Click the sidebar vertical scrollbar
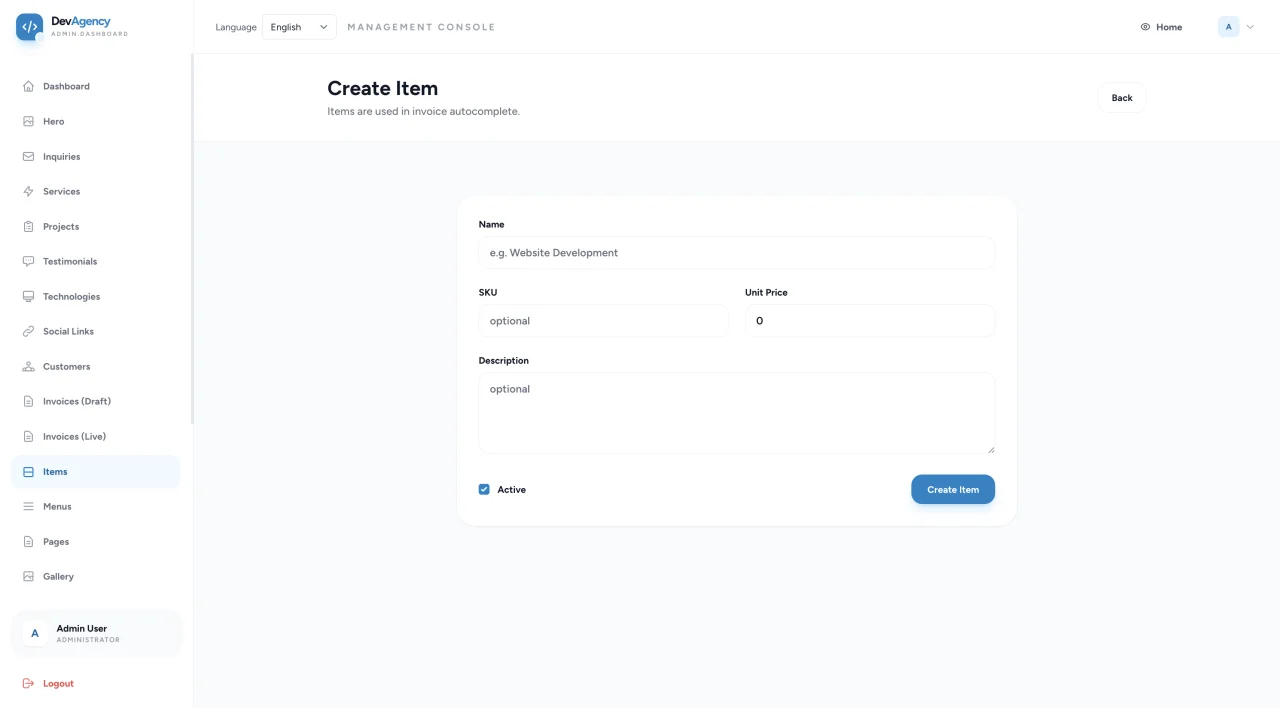The height and width of the screenshot is (708, 1280). coord(191,239)
